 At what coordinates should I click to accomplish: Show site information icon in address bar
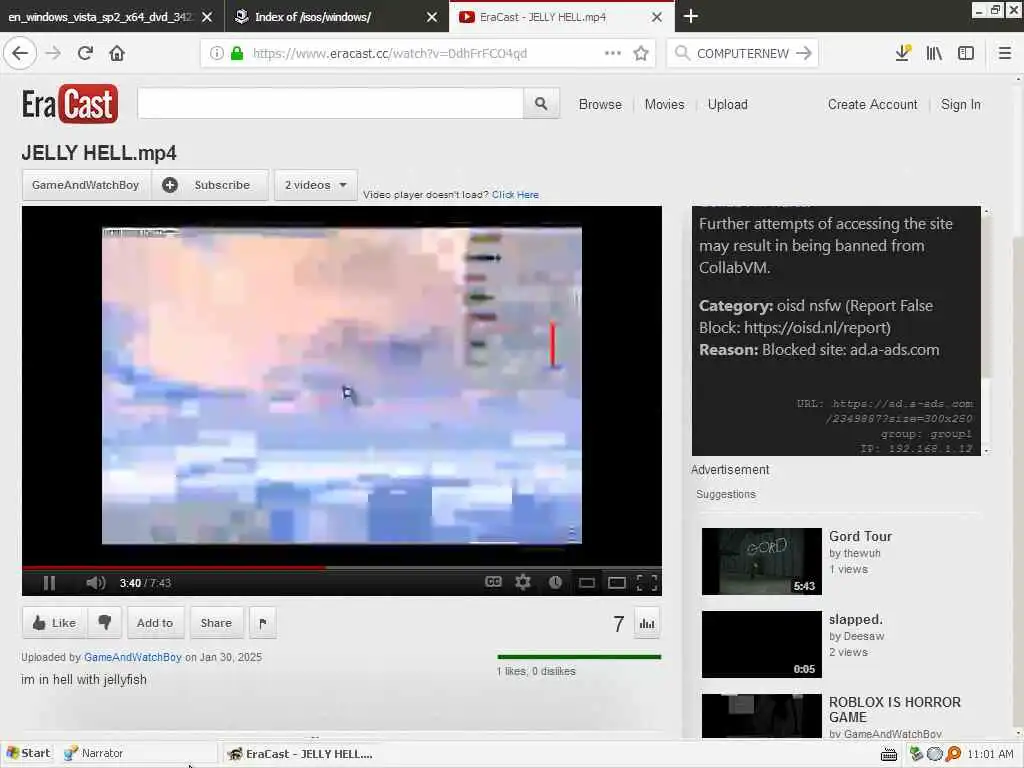217,53
